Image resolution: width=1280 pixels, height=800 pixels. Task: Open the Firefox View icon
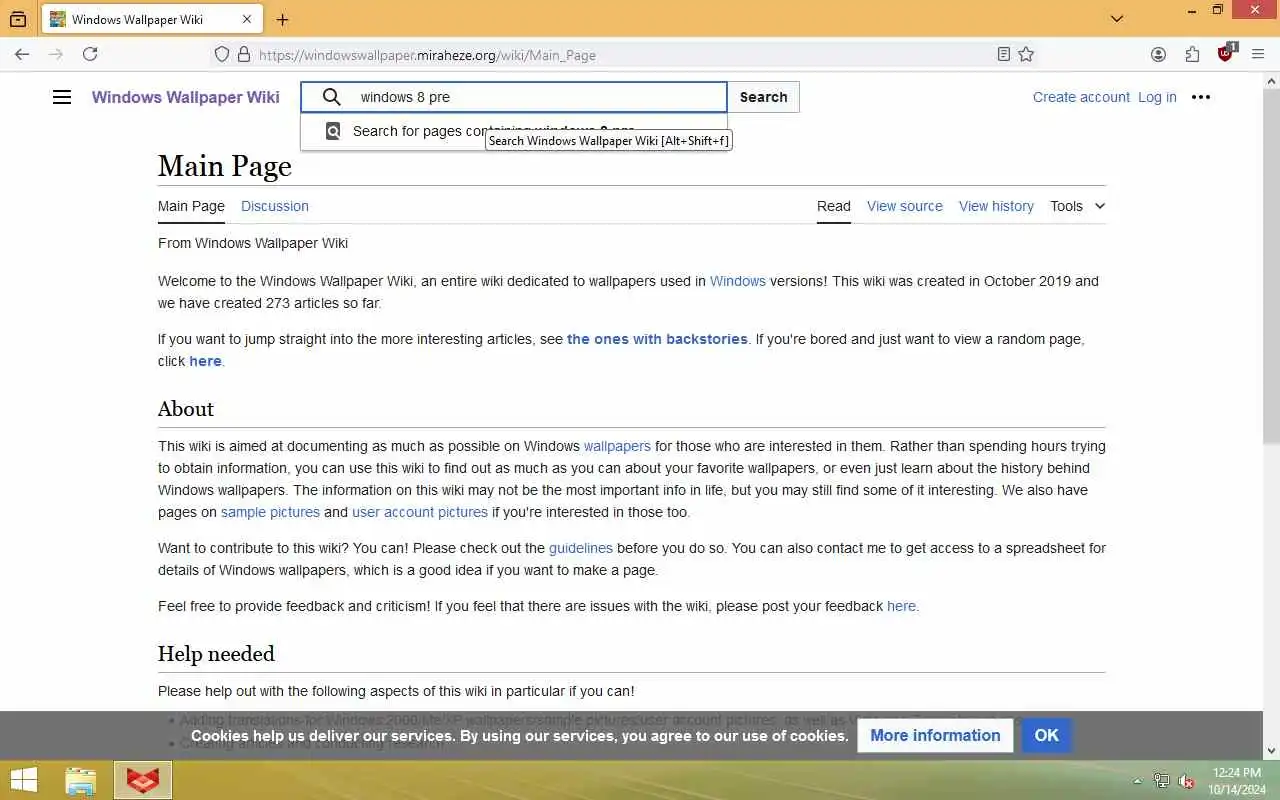click(x=18, y=19)
